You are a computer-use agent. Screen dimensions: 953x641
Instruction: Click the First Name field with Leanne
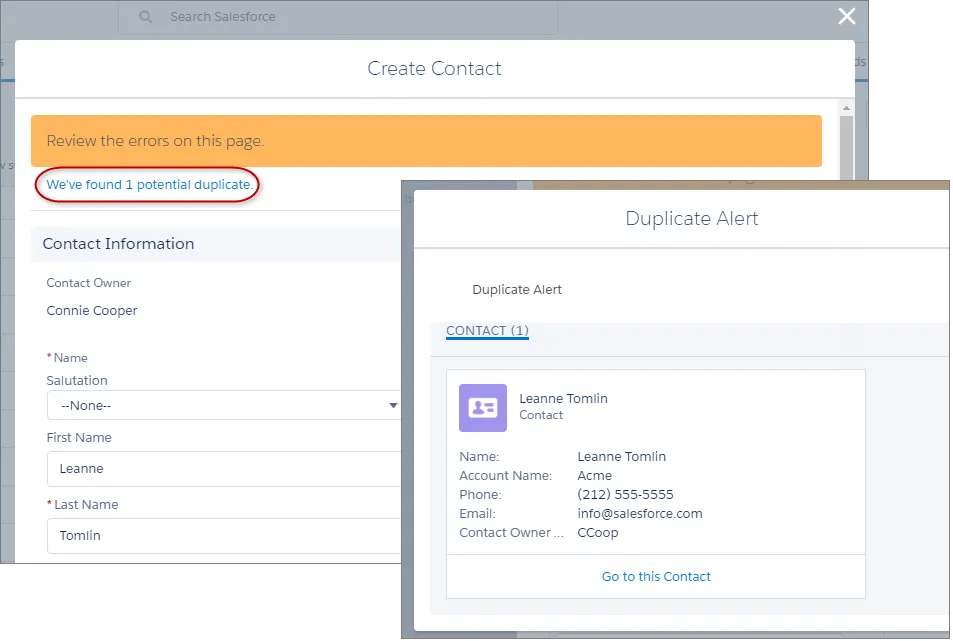coord(224,468)
